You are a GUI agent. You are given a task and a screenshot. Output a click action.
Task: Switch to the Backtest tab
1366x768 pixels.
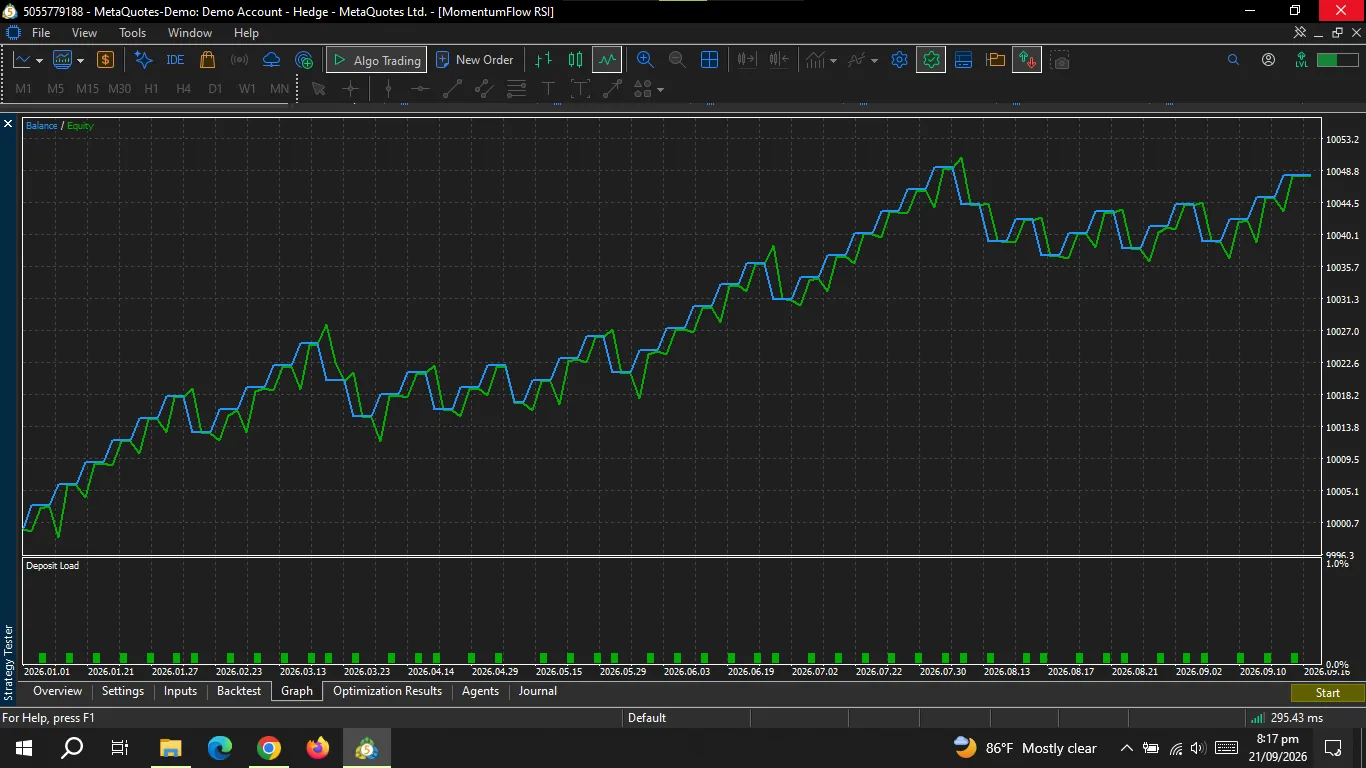pos(239,691)
